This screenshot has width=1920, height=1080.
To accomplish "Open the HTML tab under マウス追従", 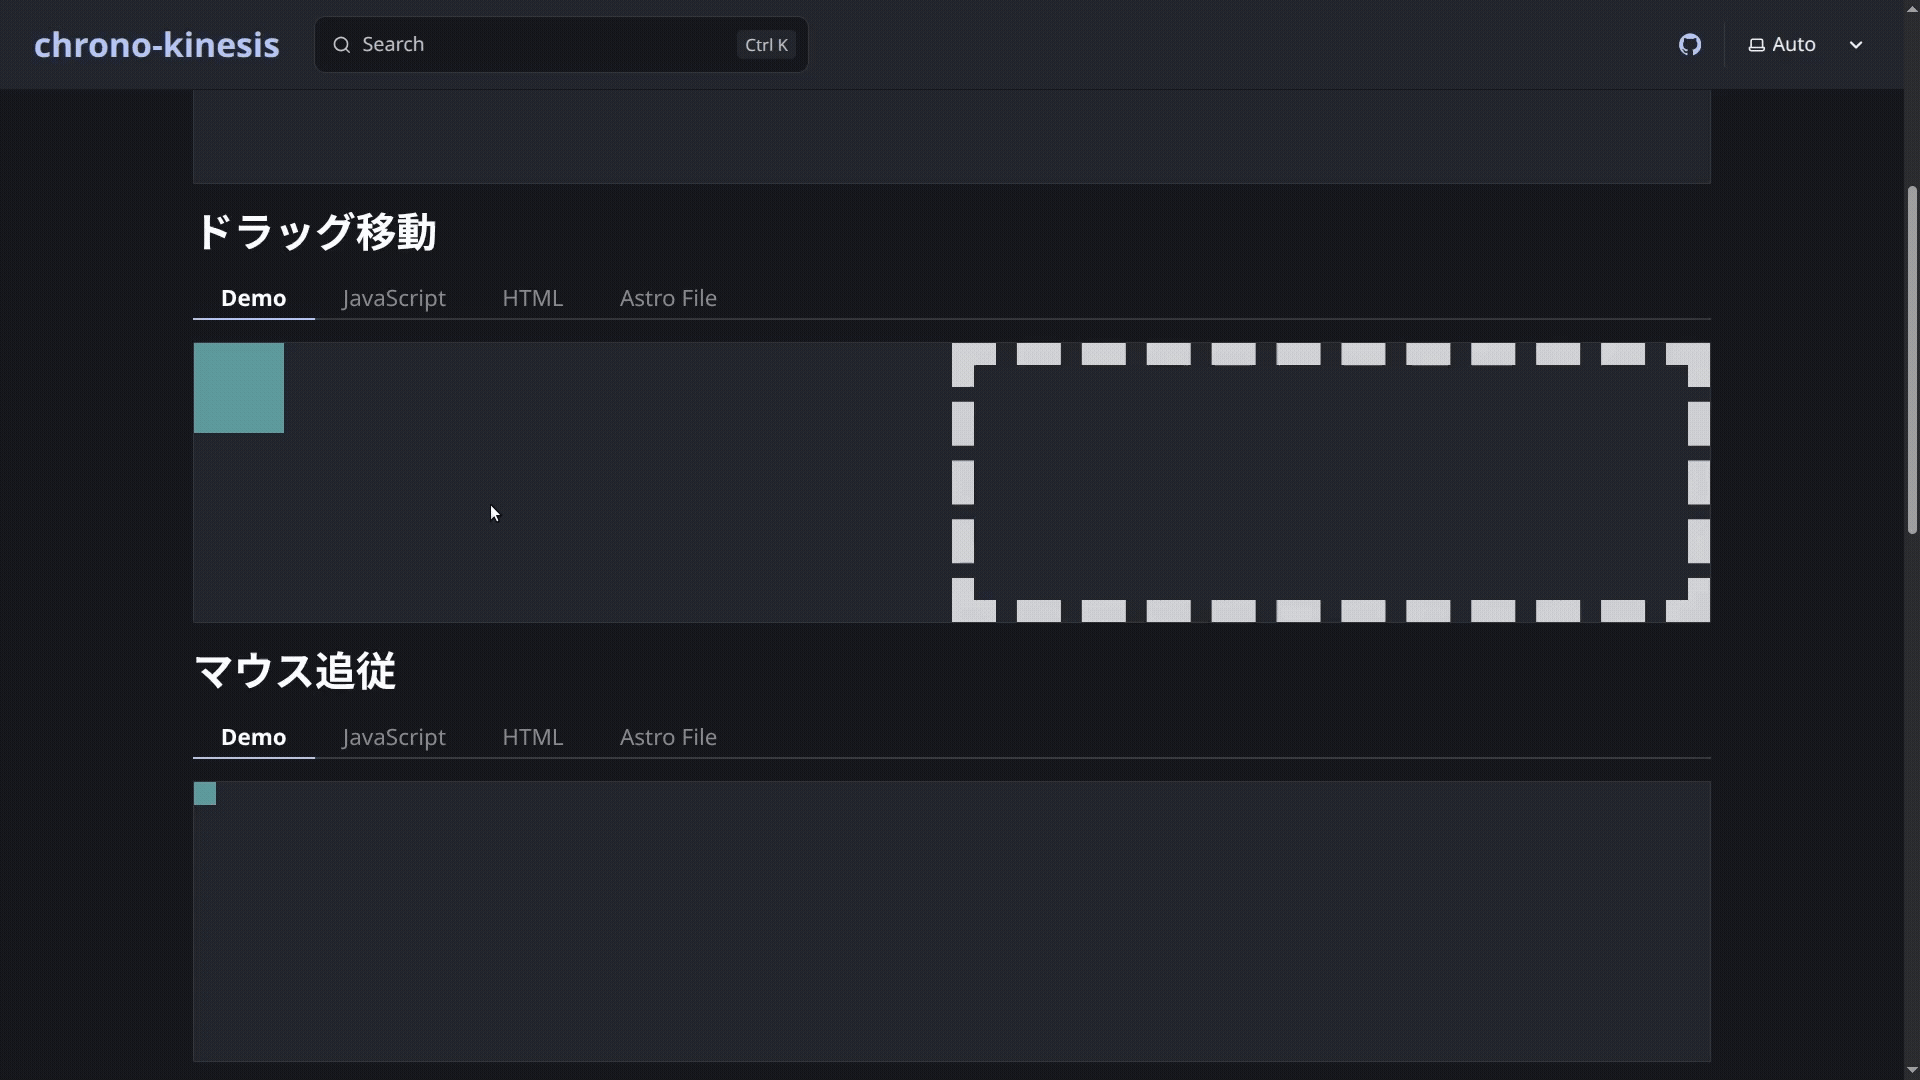I will pos(532,737).
